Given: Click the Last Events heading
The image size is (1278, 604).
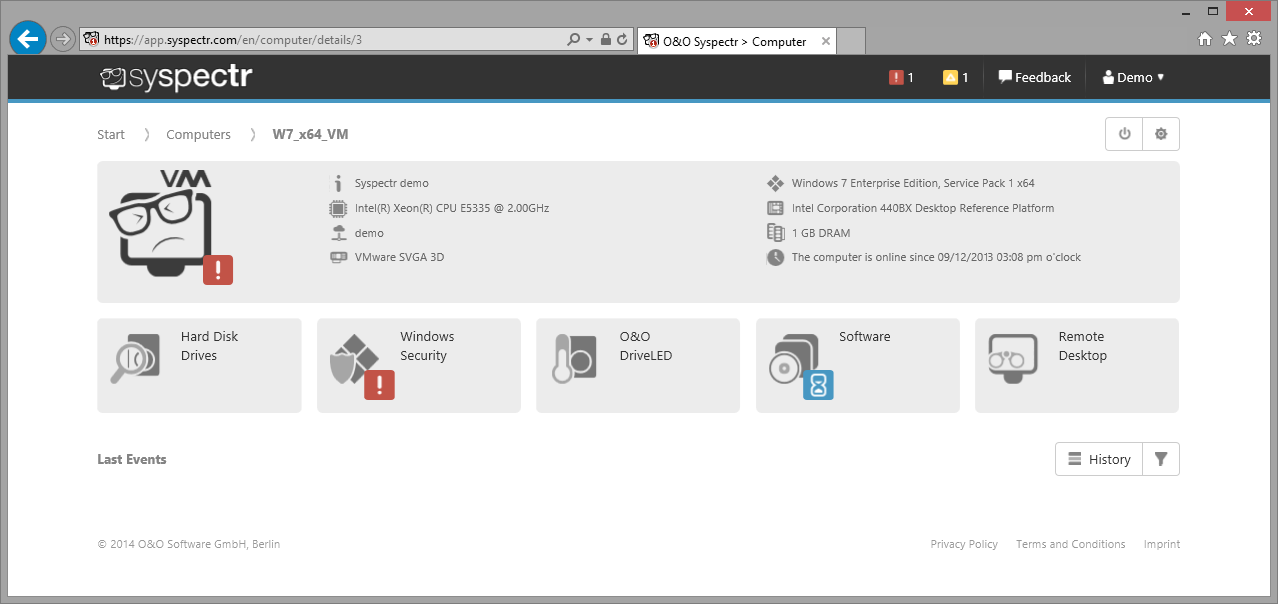Looking at the screenshot, I should tap(132, 459).
